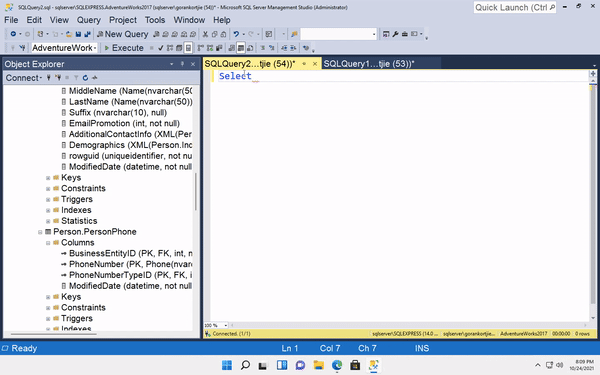Screen dimensions: 600x375
Task: Open Microsoft Edge from the taskbar
Action: click(x=337, y=365)
